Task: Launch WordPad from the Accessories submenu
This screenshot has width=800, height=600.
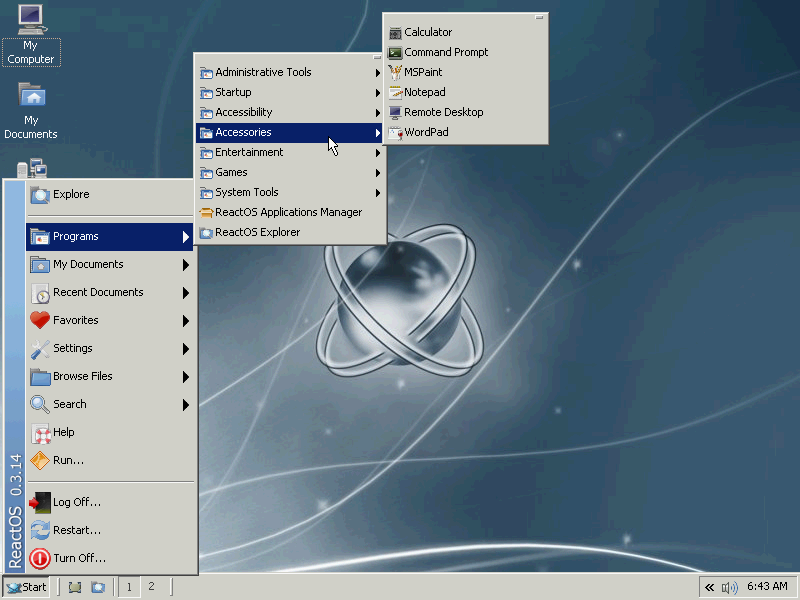Action: [465, 132]
